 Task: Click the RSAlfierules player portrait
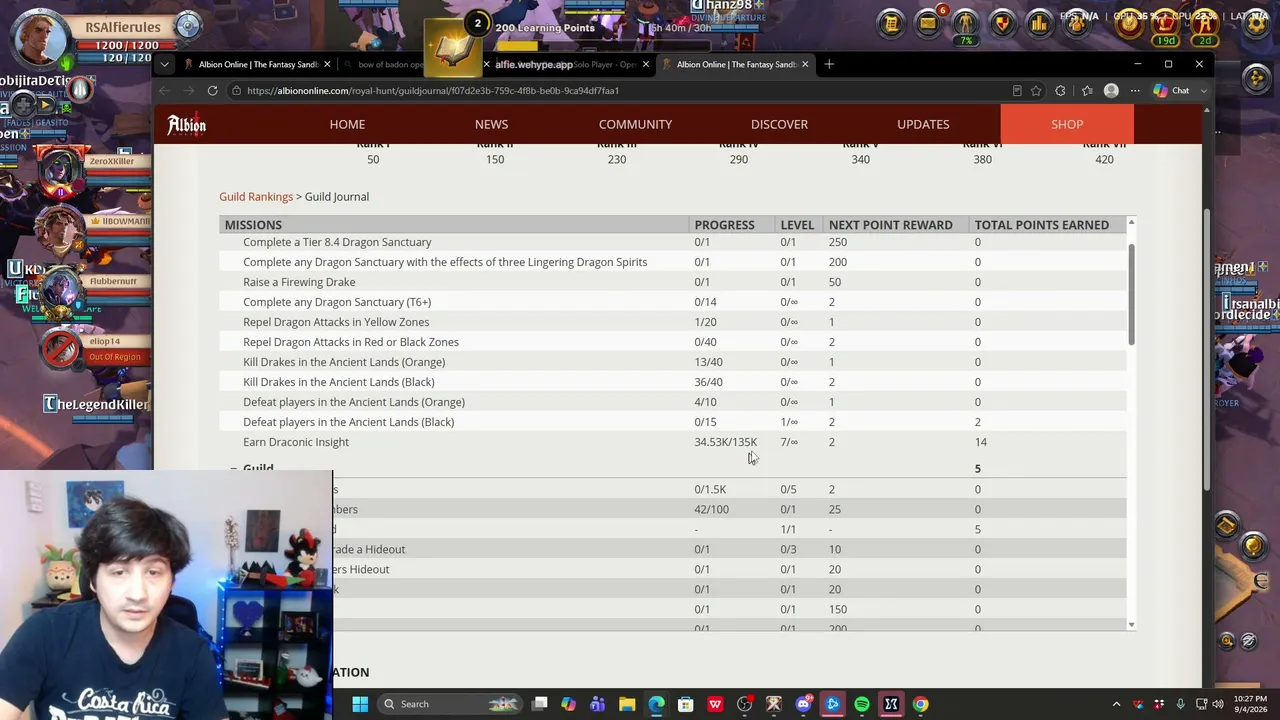41,37
